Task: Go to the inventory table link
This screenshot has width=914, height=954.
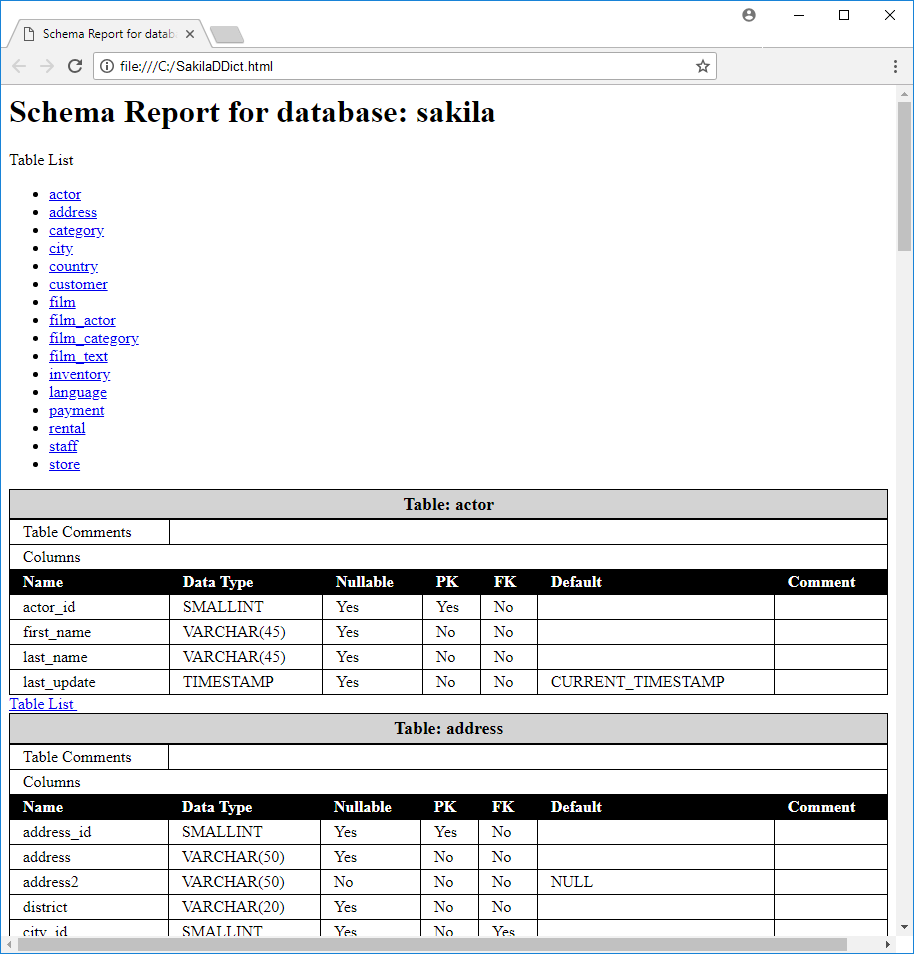Action: [x=79, y=374]
